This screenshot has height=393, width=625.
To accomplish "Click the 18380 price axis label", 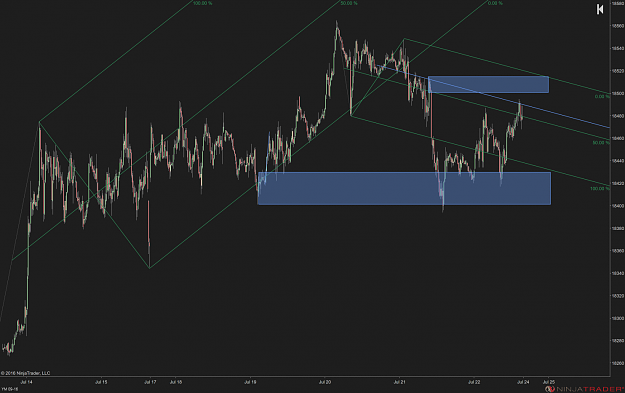I will (618, 228).
